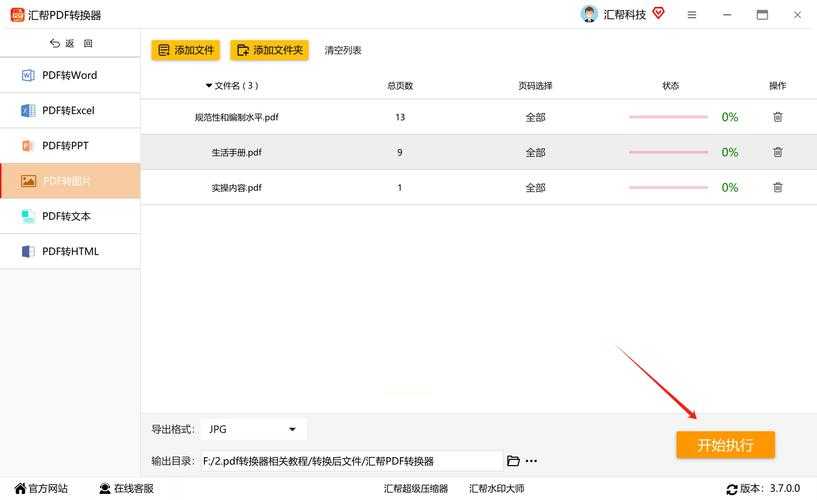Click the progress bar of 规范性和编制水平.pdf

668,117
